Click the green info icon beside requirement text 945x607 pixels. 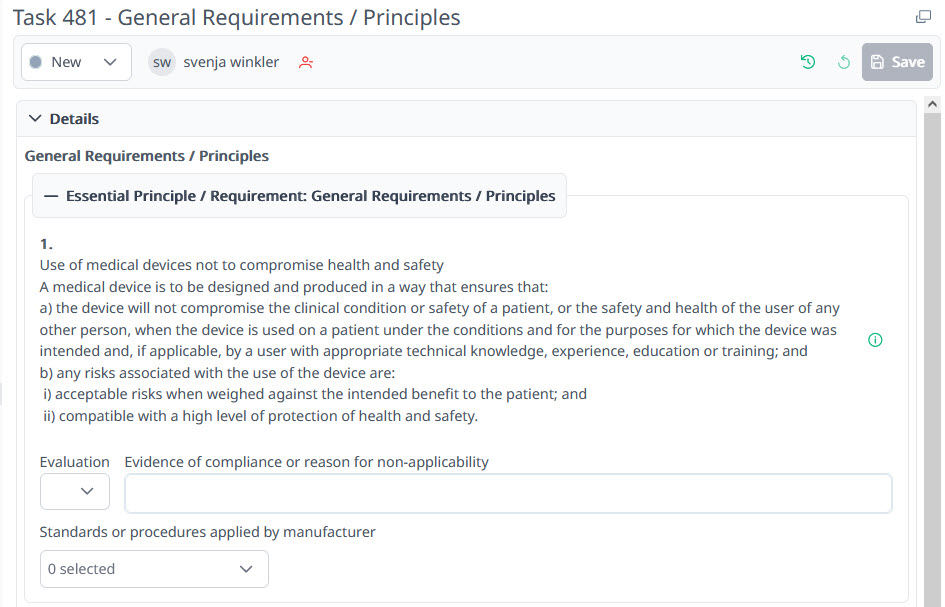coord(875,340)
